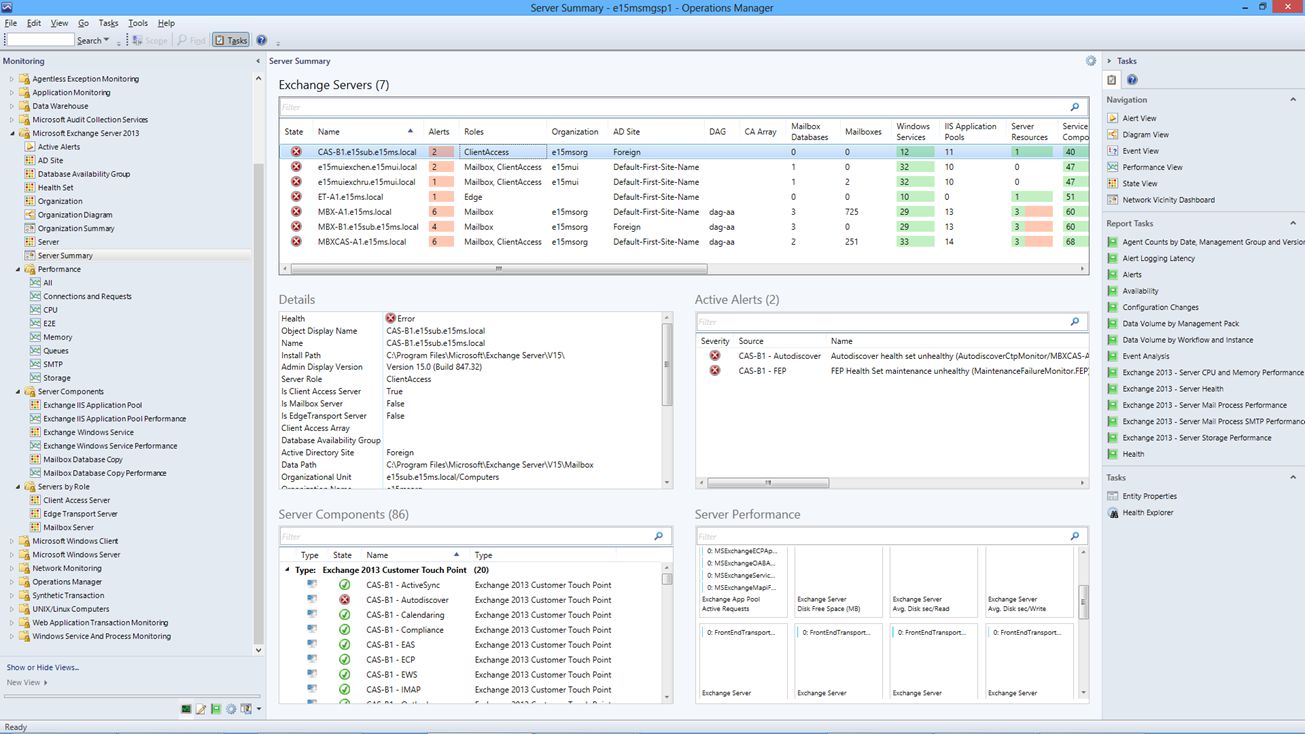Click the clipboard tasks tab icon in Tasks pane
1305x734 pixels.
(1112, 80)
